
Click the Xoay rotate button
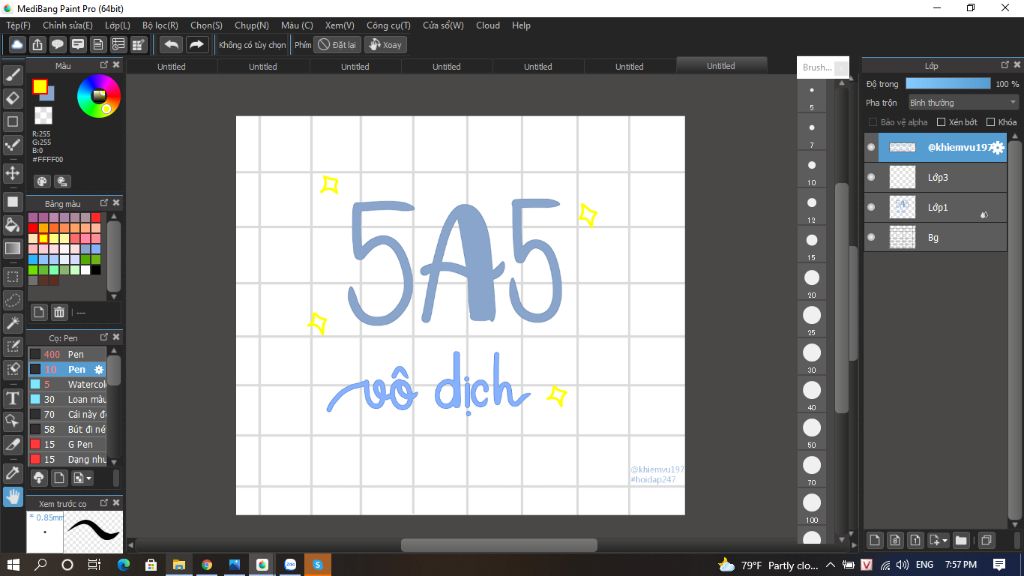click(385, 44)
